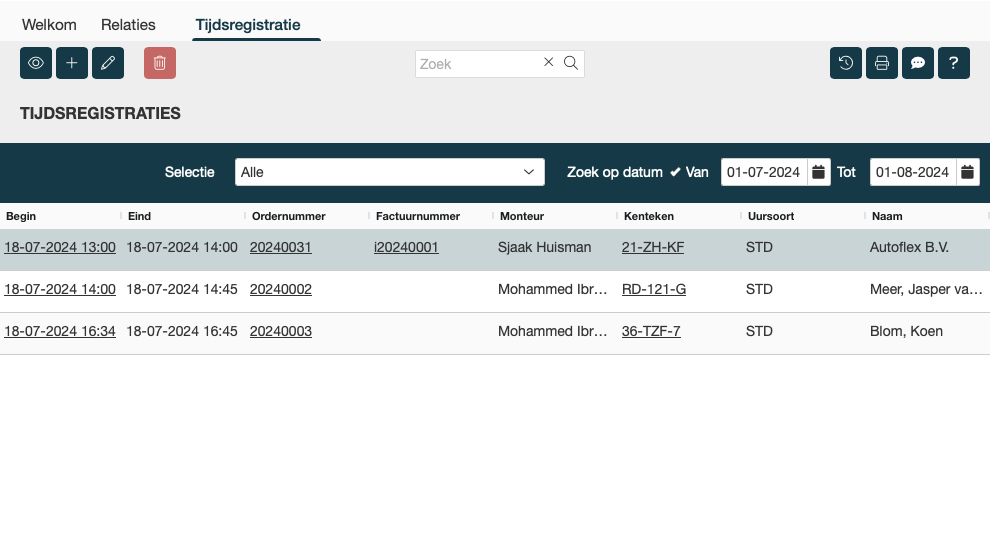Open calendar picker for Tot date
Image resolution: width=990 pixels, height=559 pixels.
tap(968, 172)
